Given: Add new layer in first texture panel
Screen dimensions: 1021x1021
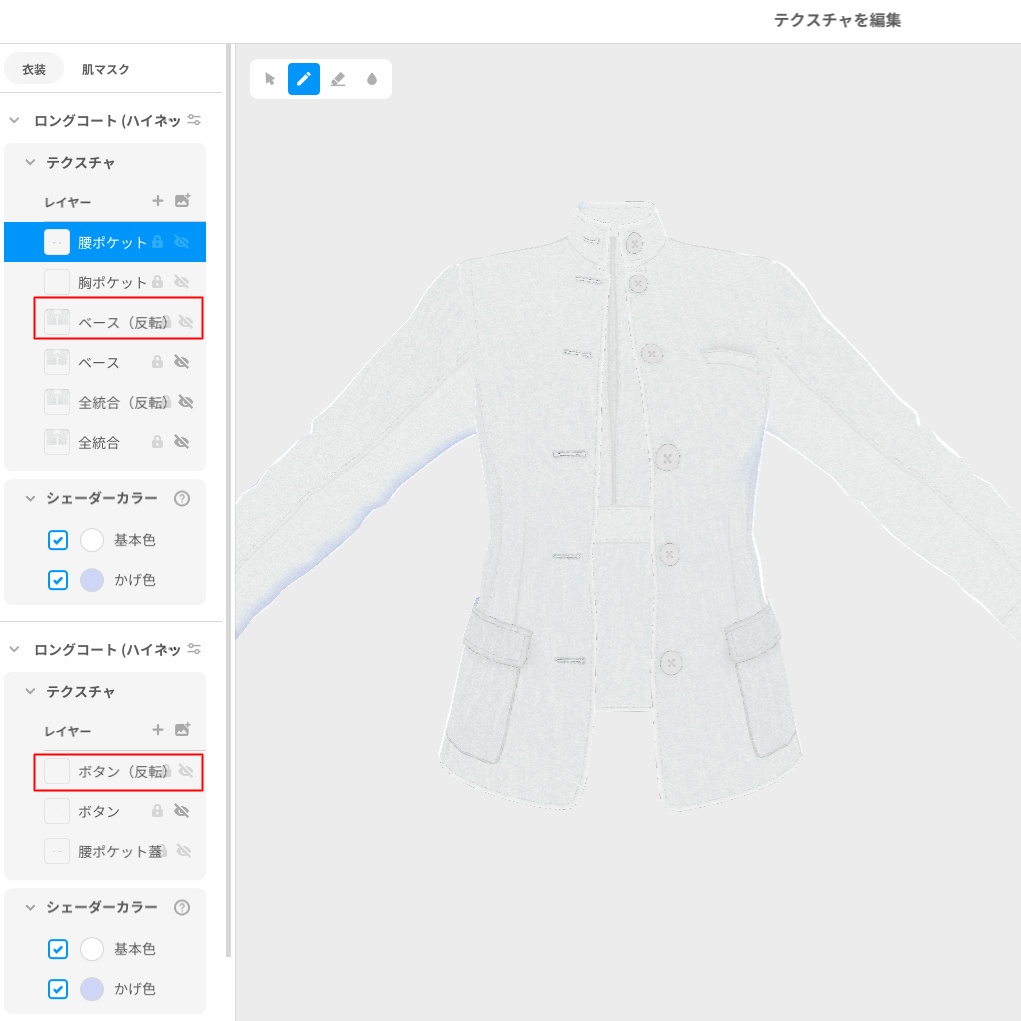Looking at the screenshot, I should (x=157, y=201).
